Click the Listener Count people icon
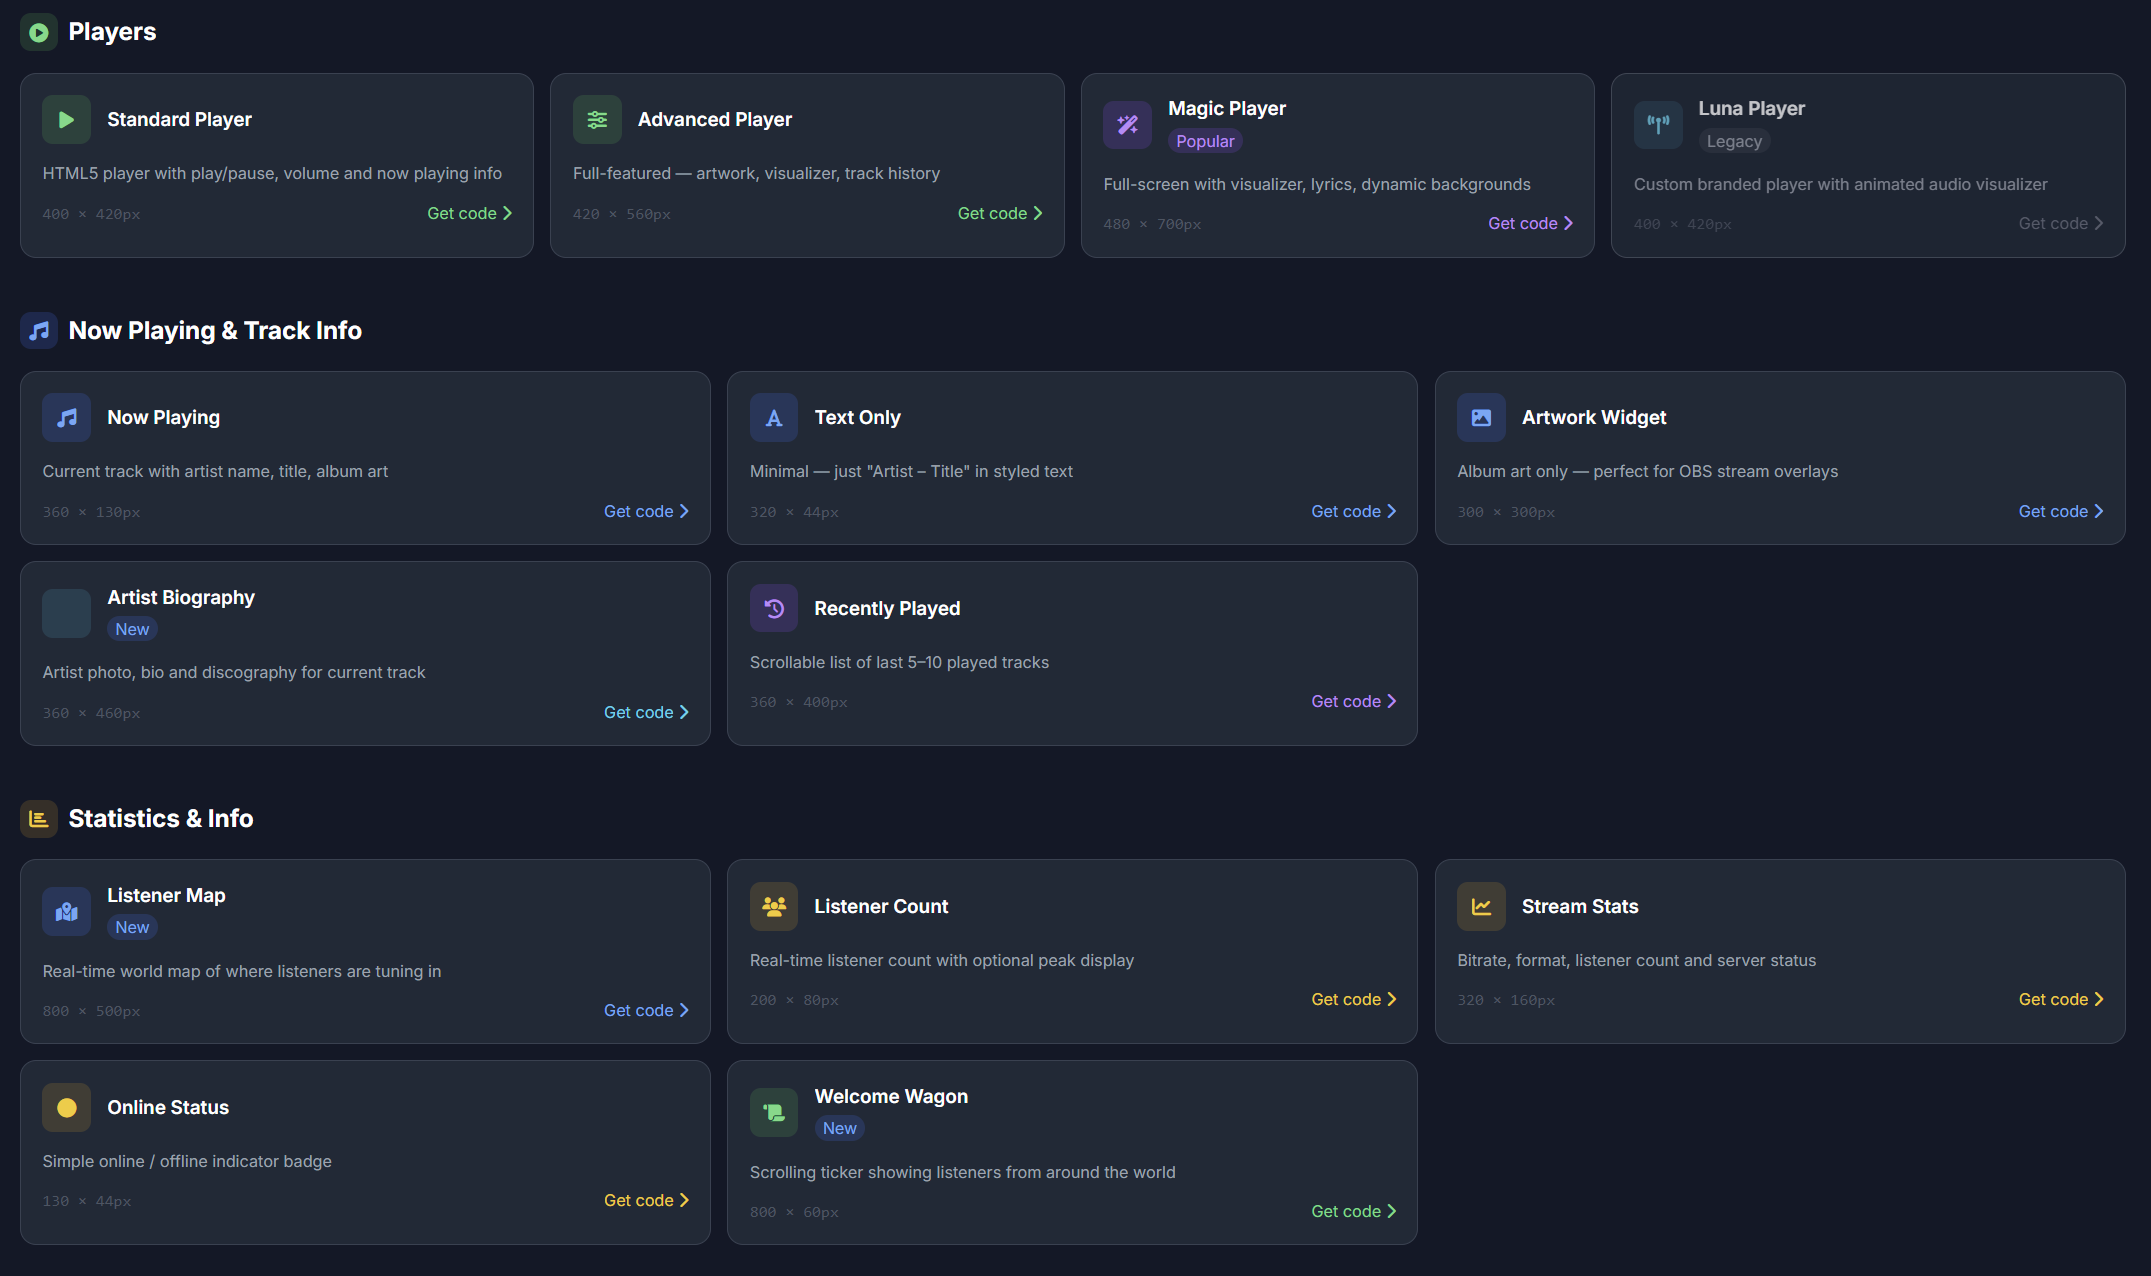Viewport: 2151px width, 1276px height. pos(773,906)
